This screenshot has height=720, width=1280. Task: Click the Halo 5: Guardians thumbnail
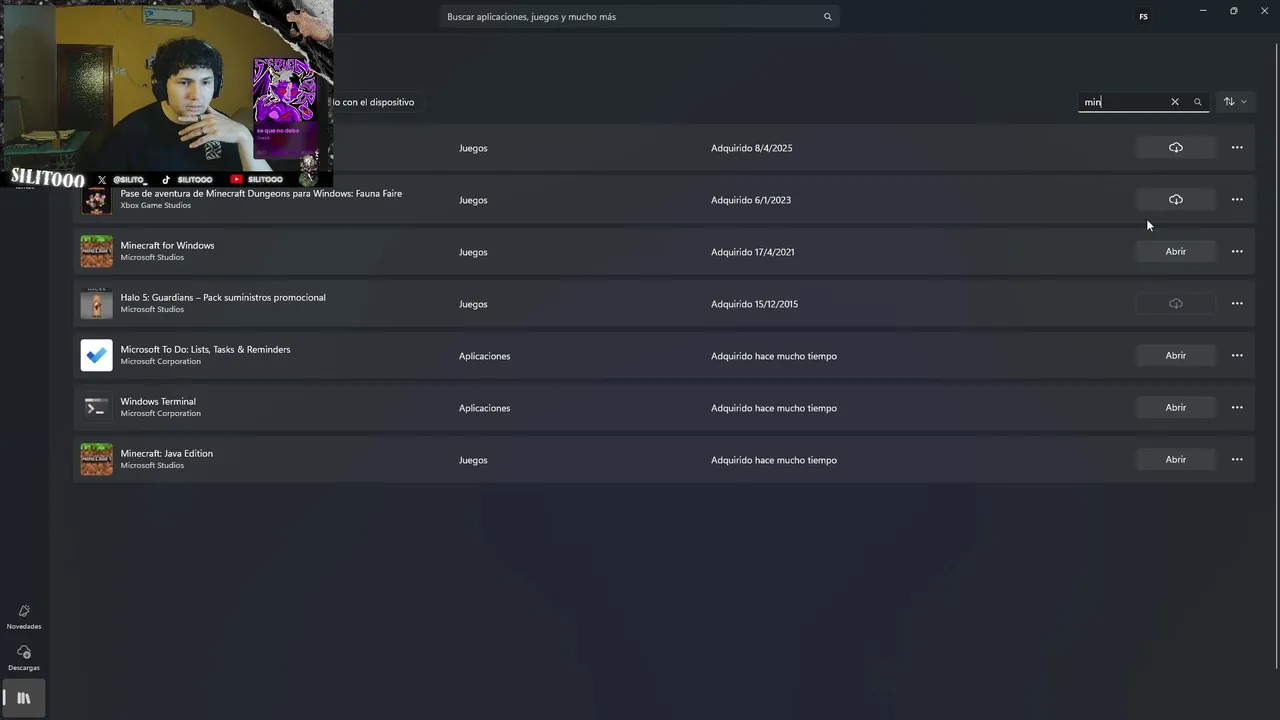click(97, 304)
